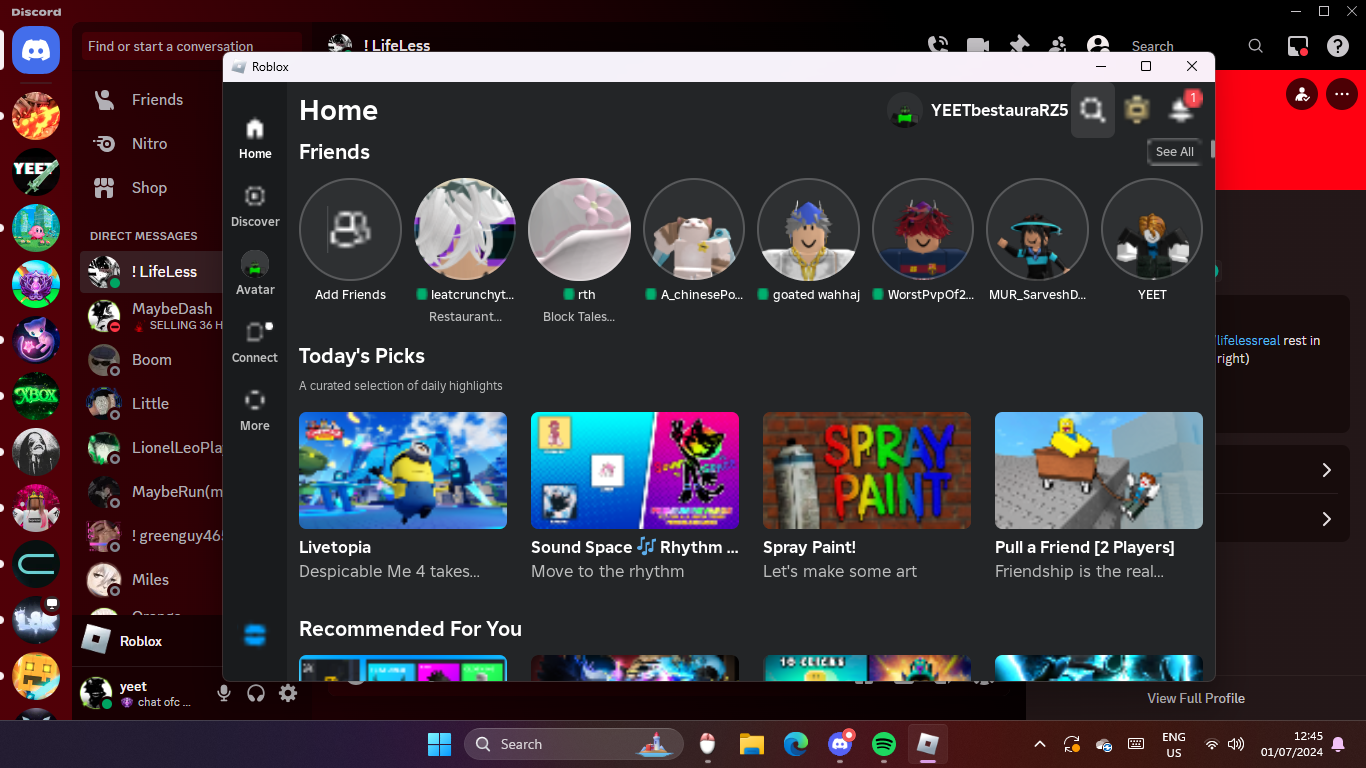This screenshot has width=1366, height=768.
Task: Open Discord Help question mark icon
Action: pyautogui.click(x=1338, y=46)
